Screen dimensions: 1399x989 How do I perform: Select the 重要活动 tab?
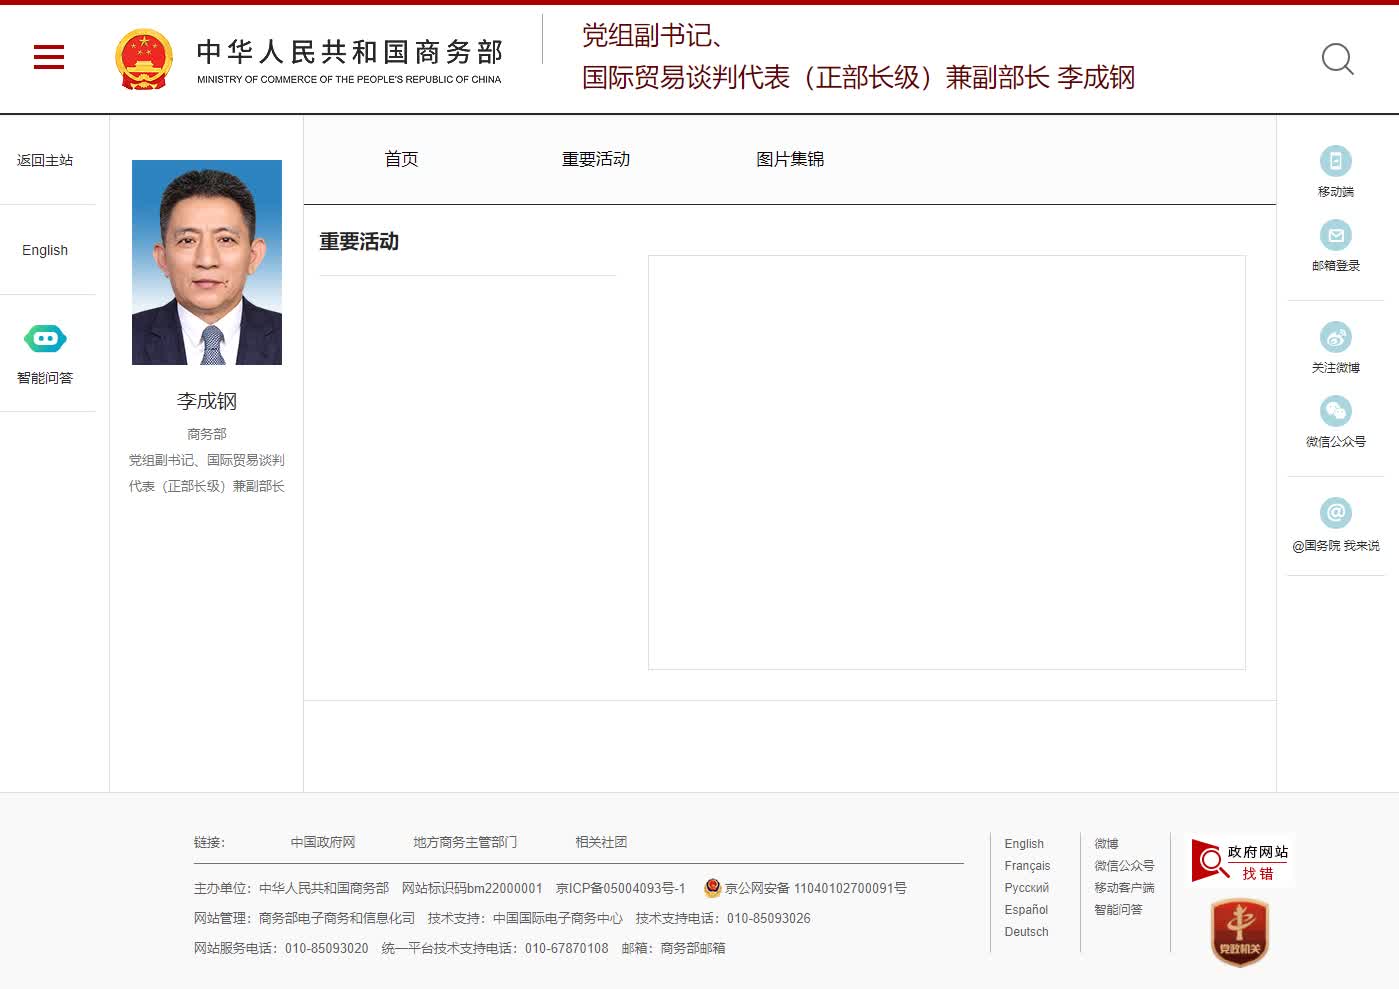click(595, 160)
